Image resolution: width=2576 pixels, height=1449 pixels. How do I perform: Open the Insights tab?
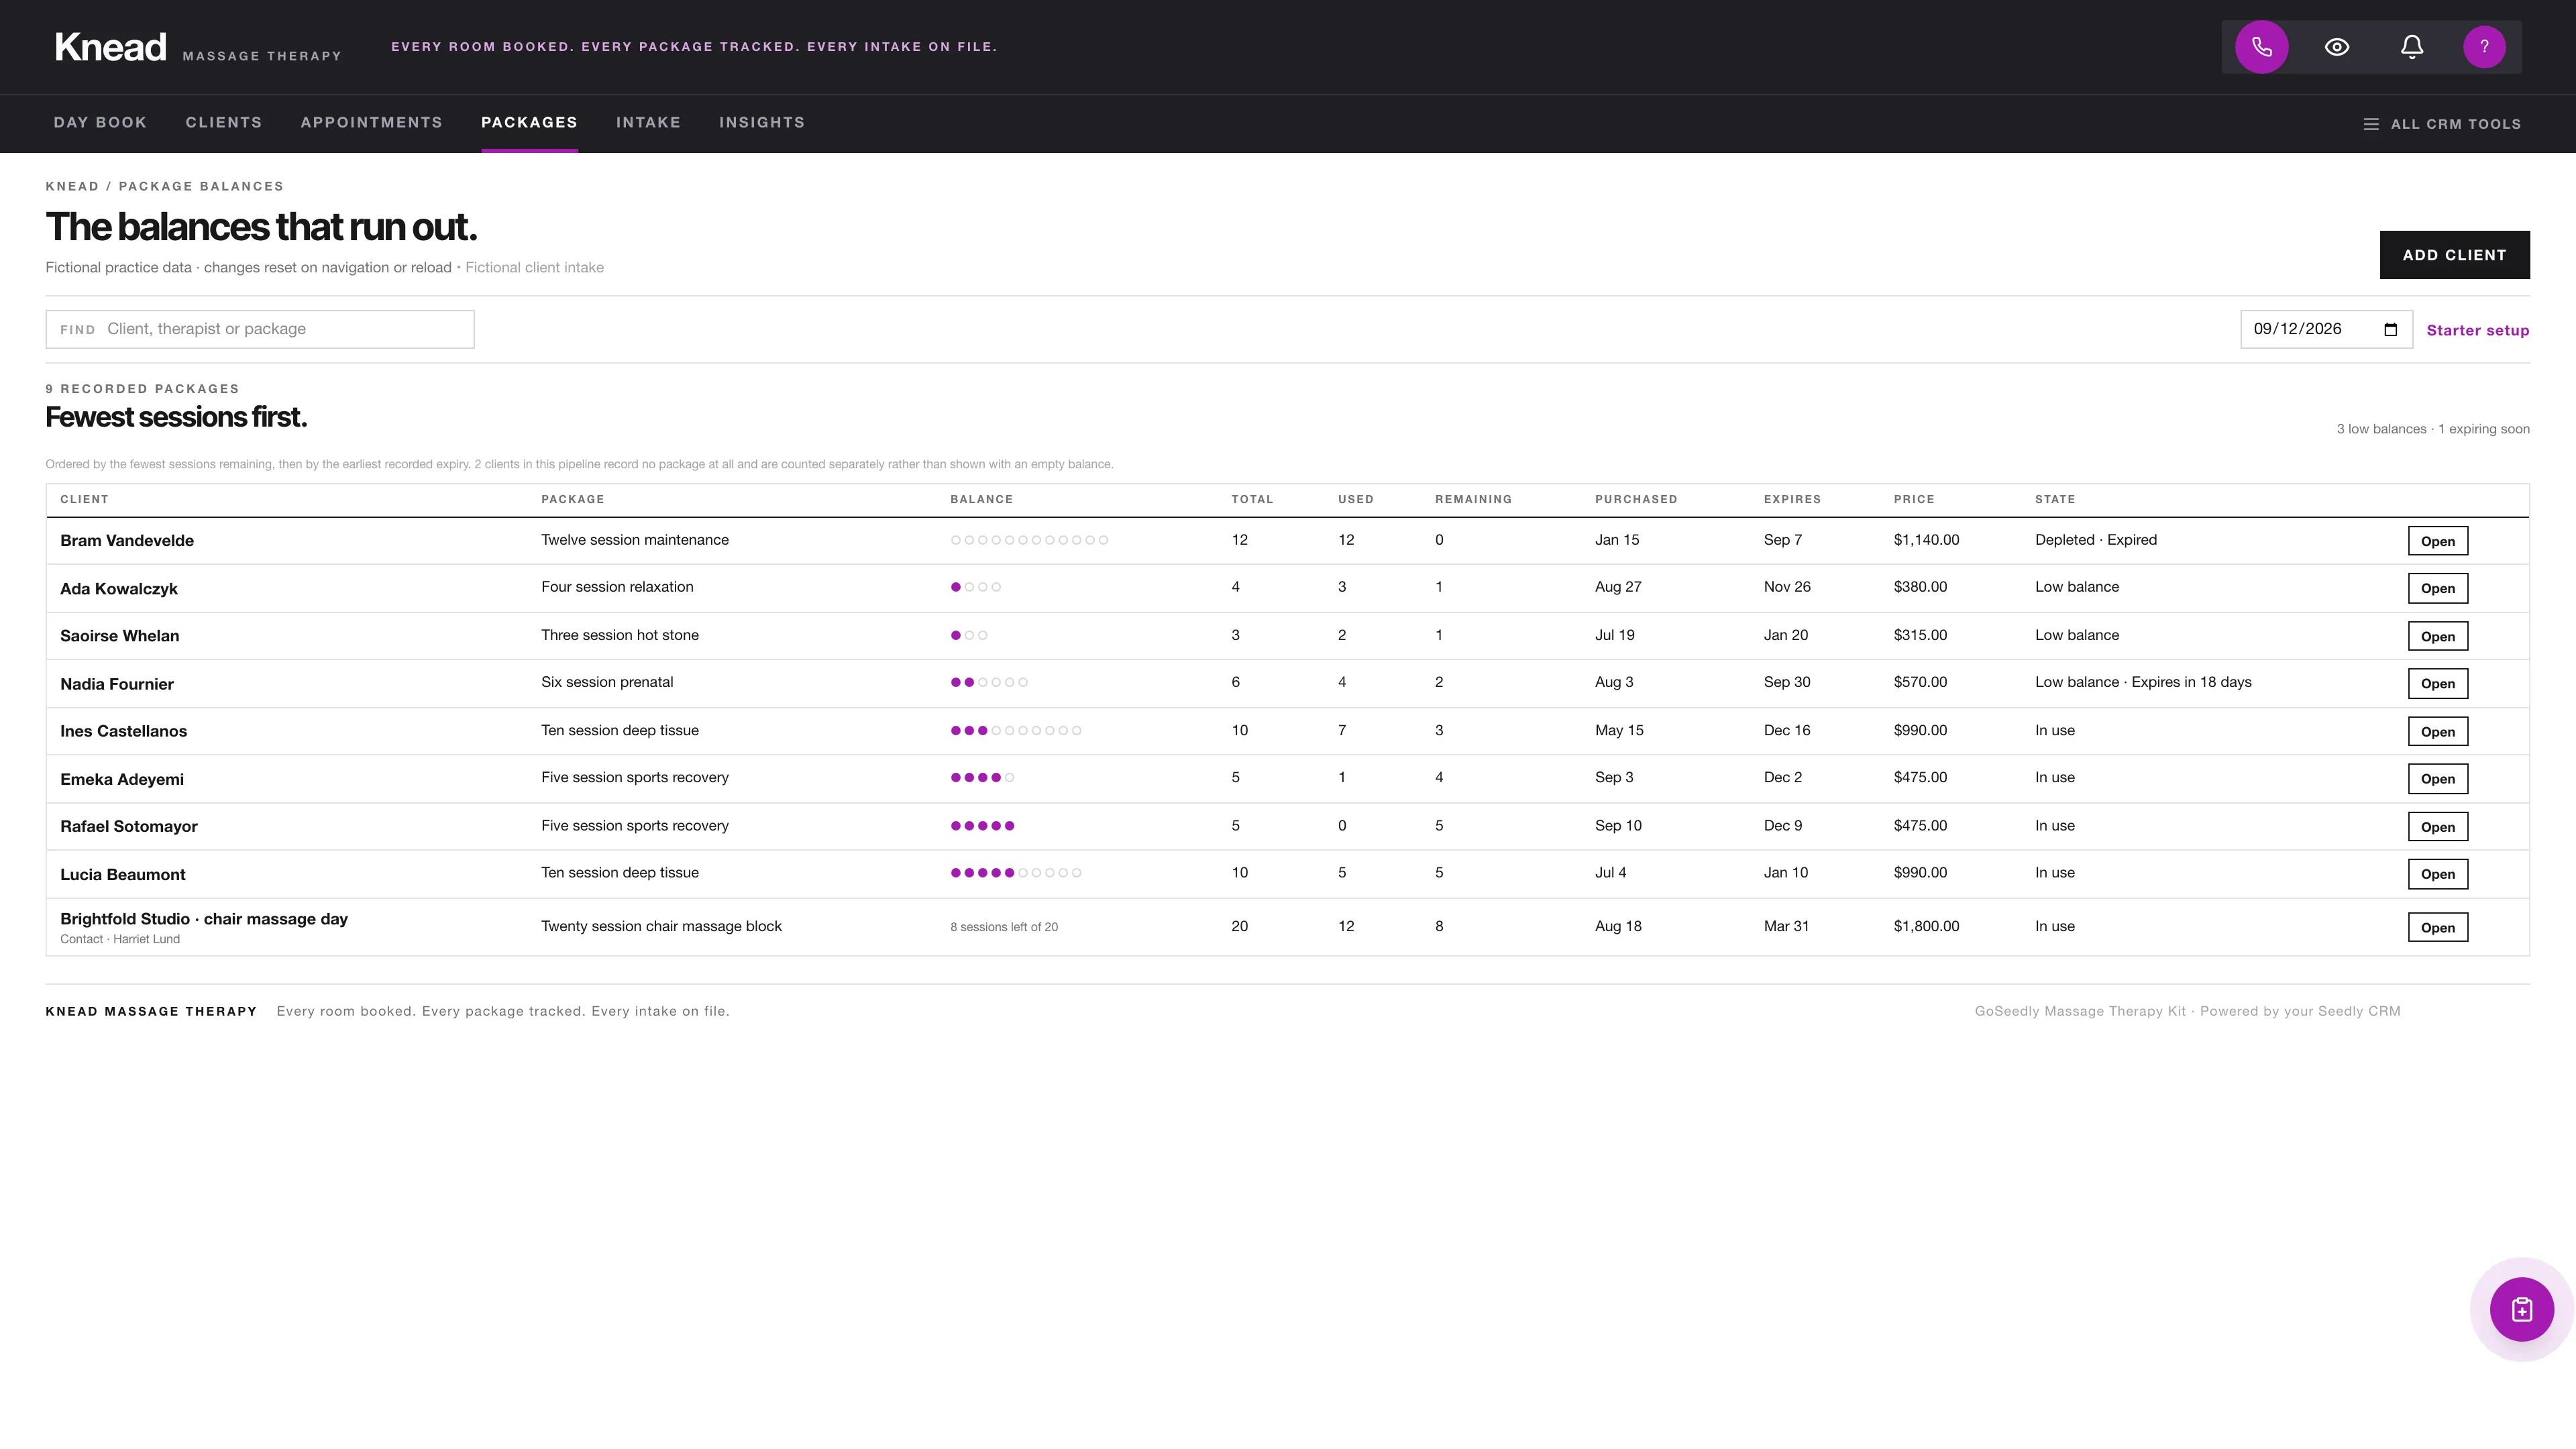762,122
